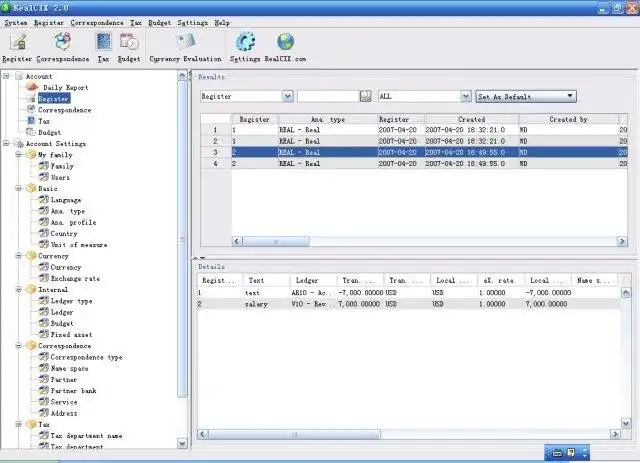Collapse the Account Settings tree node
The height and width of the screenshot is (463, 640).
coord(8,144)
